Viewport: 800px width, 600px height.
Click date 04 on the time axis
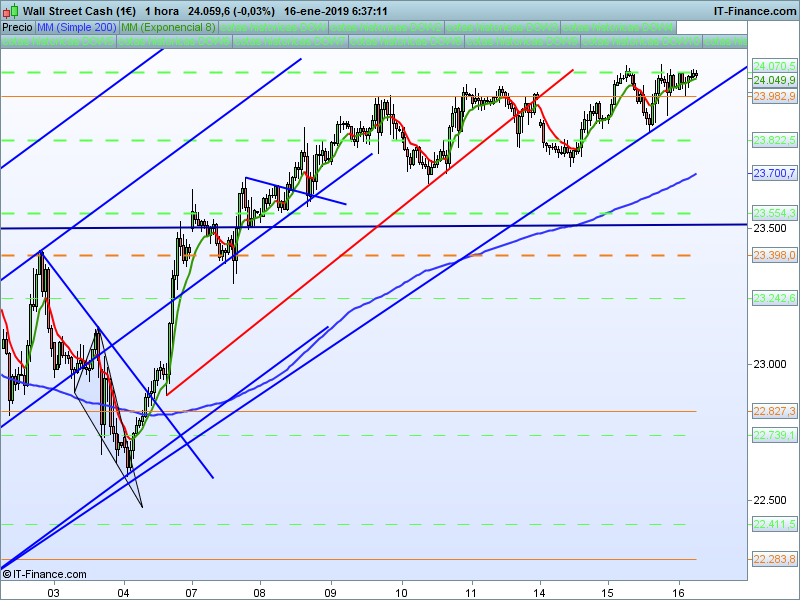tap(123, 593)
